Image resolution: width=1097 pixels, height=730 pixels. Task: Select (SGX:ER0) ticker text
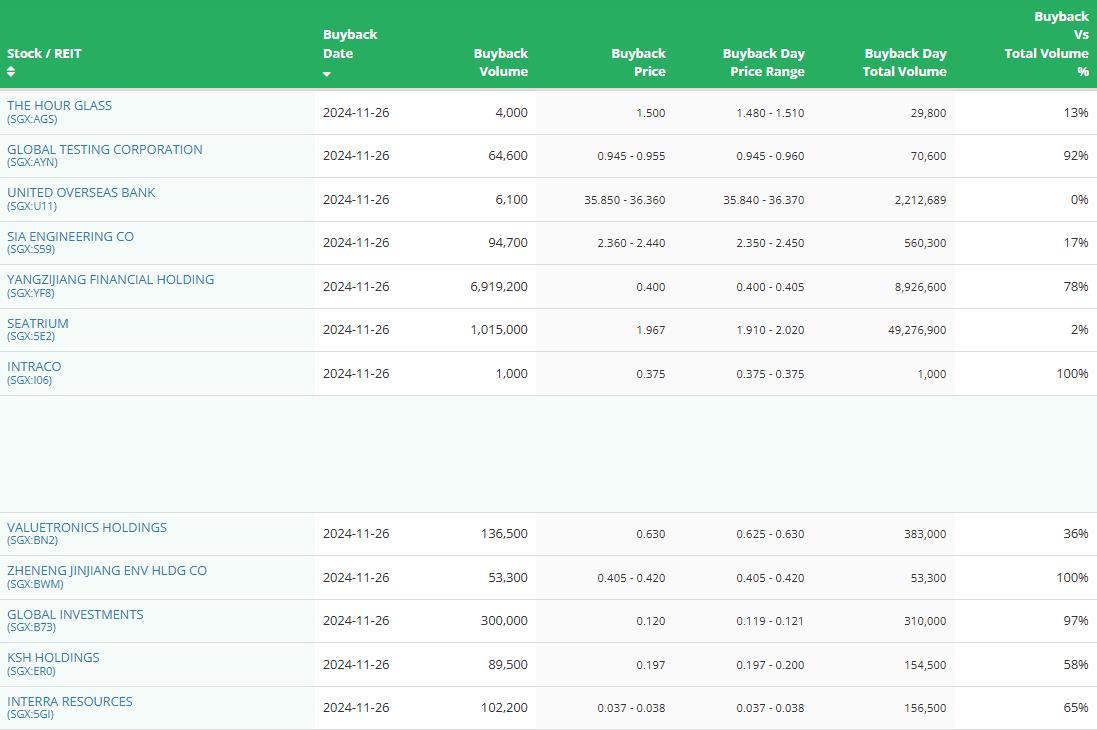(31, 671)
